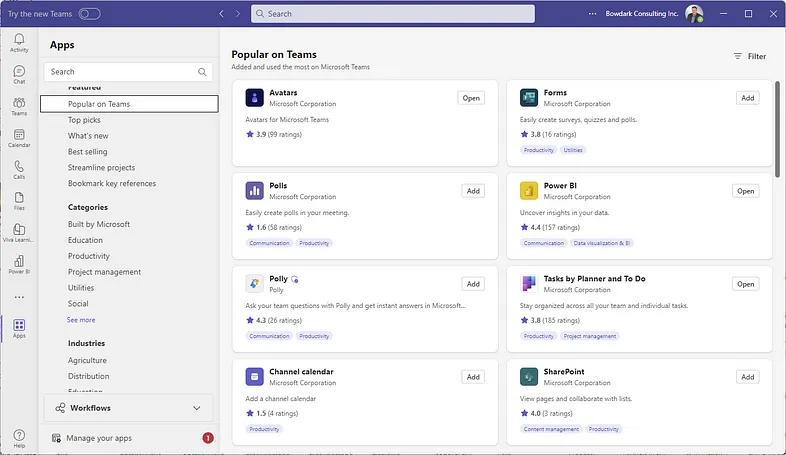Go forward using the right arrow

click(238, 14)
